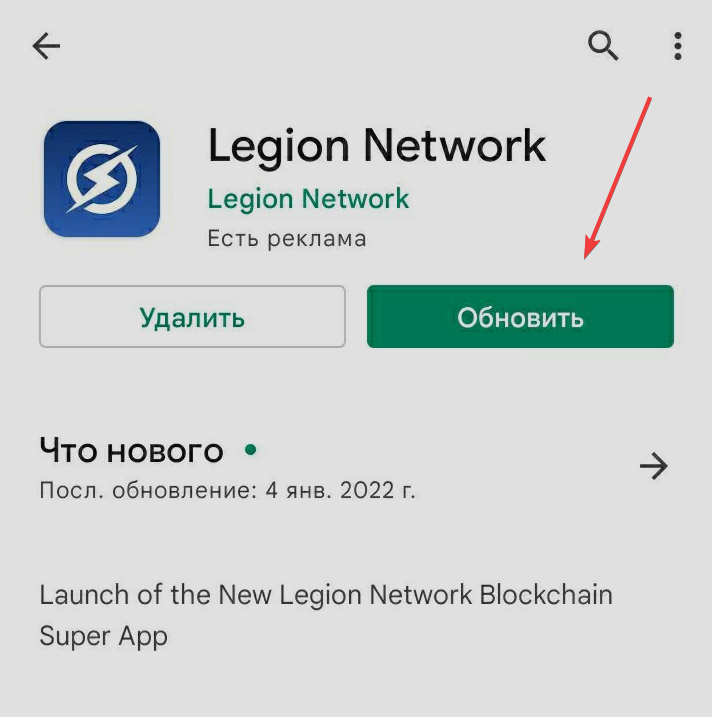This screenshot has height=717, width=712.
Task: Go back using the left arrow icon
Action: pos(46,46)
